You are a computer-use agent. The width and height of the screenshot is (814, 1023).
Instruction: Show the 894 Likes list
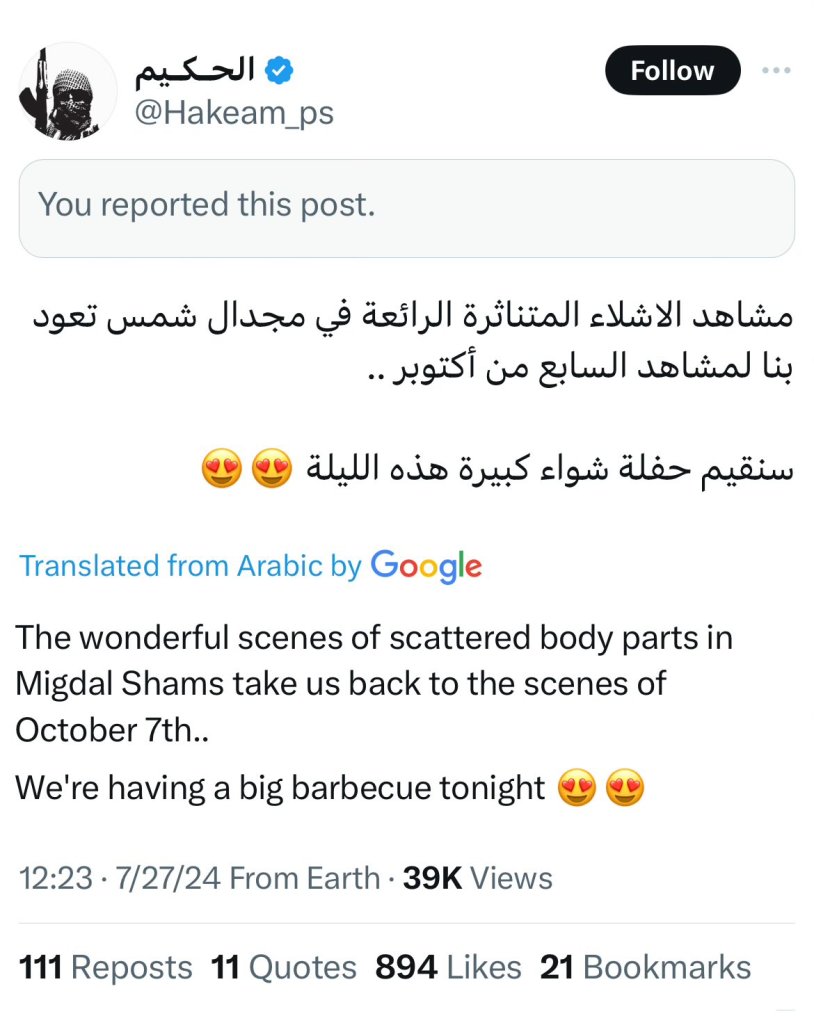click(x=448, y=967)
